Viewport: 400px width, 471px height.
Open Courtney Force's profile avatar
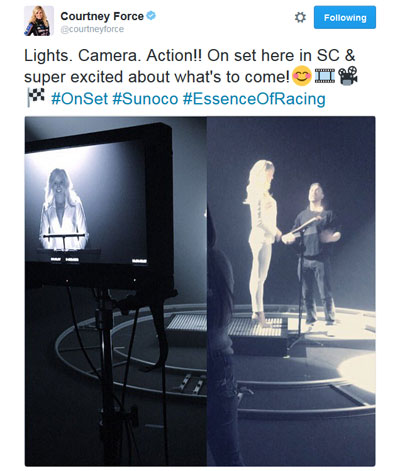[39, 21]
